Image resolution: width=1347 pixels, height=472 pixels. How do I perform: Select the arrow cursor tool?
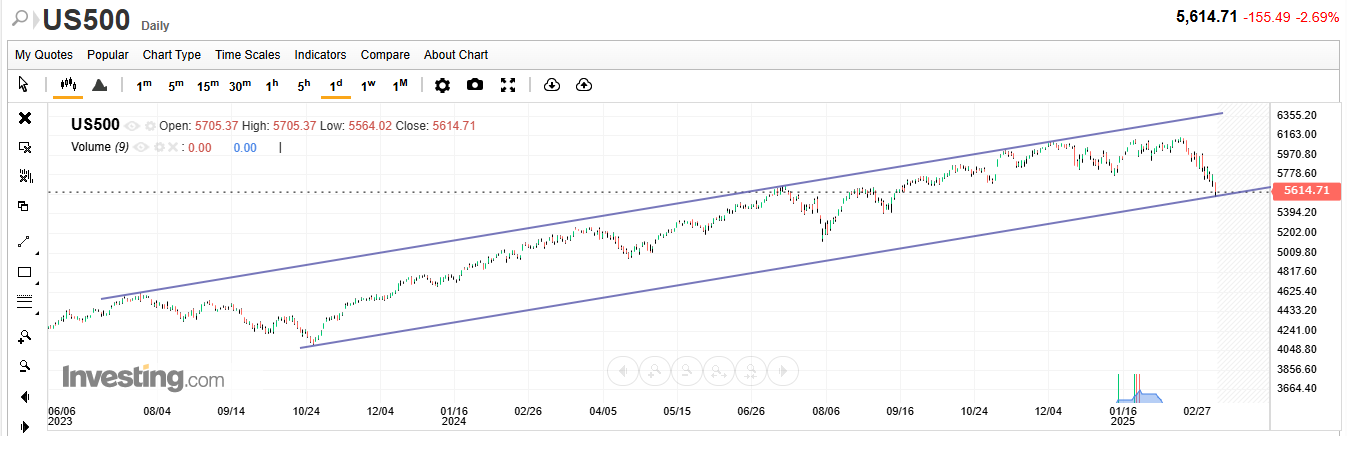(24, 85)
